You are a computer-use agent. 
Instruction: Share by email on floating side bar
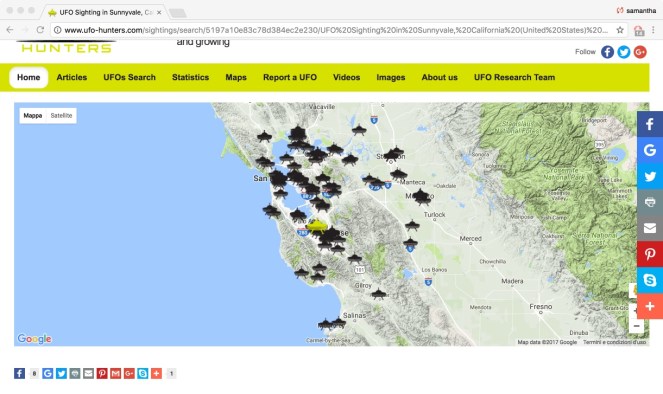650,228
